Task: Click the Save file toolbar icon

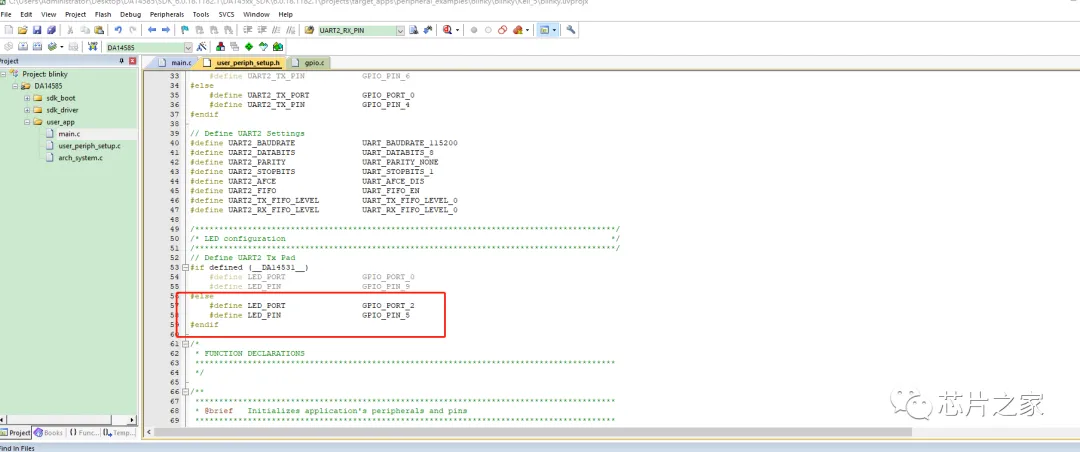Action: 36,30
